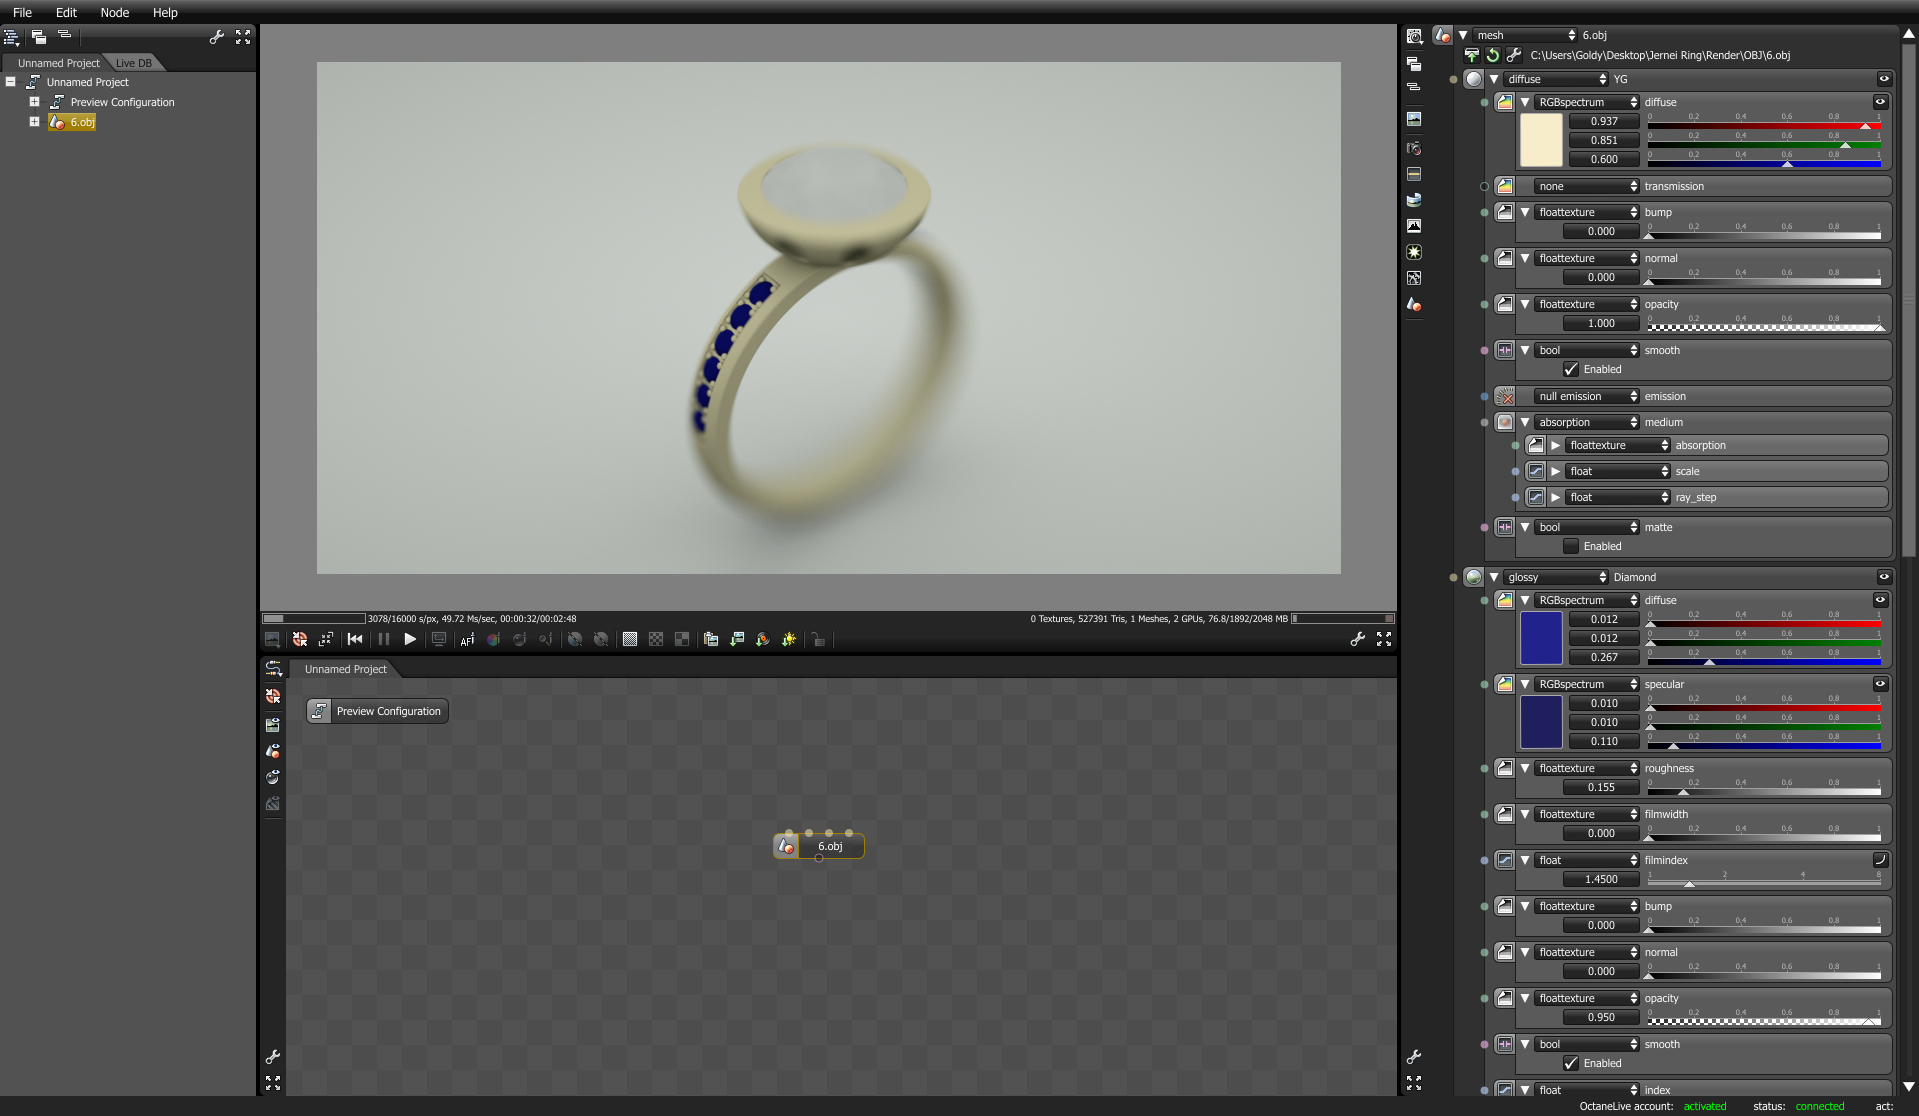Click the rewind-to-start render button

355,639
